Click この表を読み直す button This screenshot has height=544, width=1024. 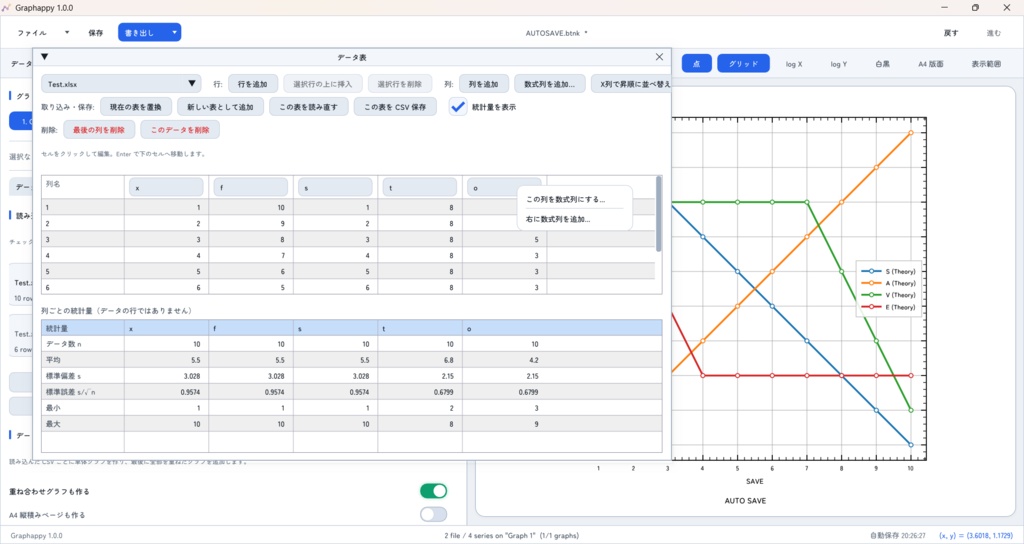308,106
